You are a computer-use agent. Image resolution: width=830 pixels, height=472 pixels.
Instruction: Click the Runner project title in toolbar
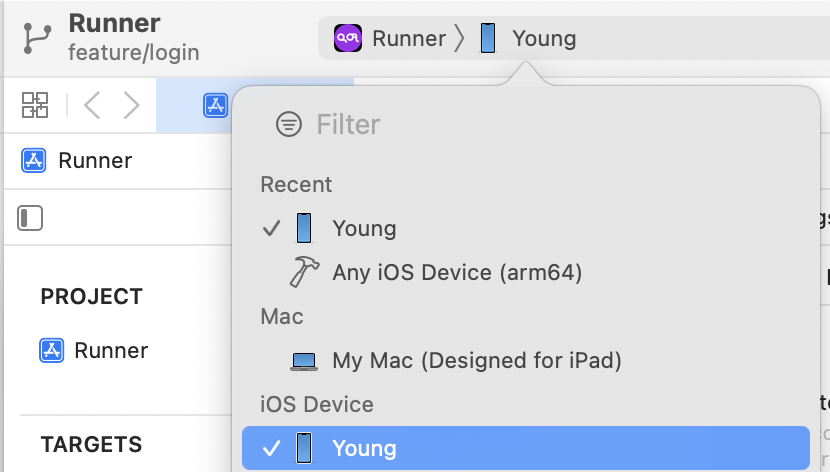[114, 23]
